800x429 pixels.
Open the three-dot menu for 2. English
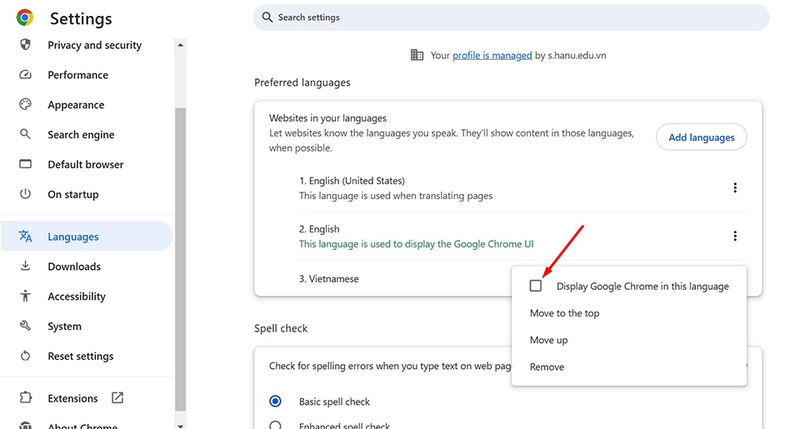coord(735,236)
